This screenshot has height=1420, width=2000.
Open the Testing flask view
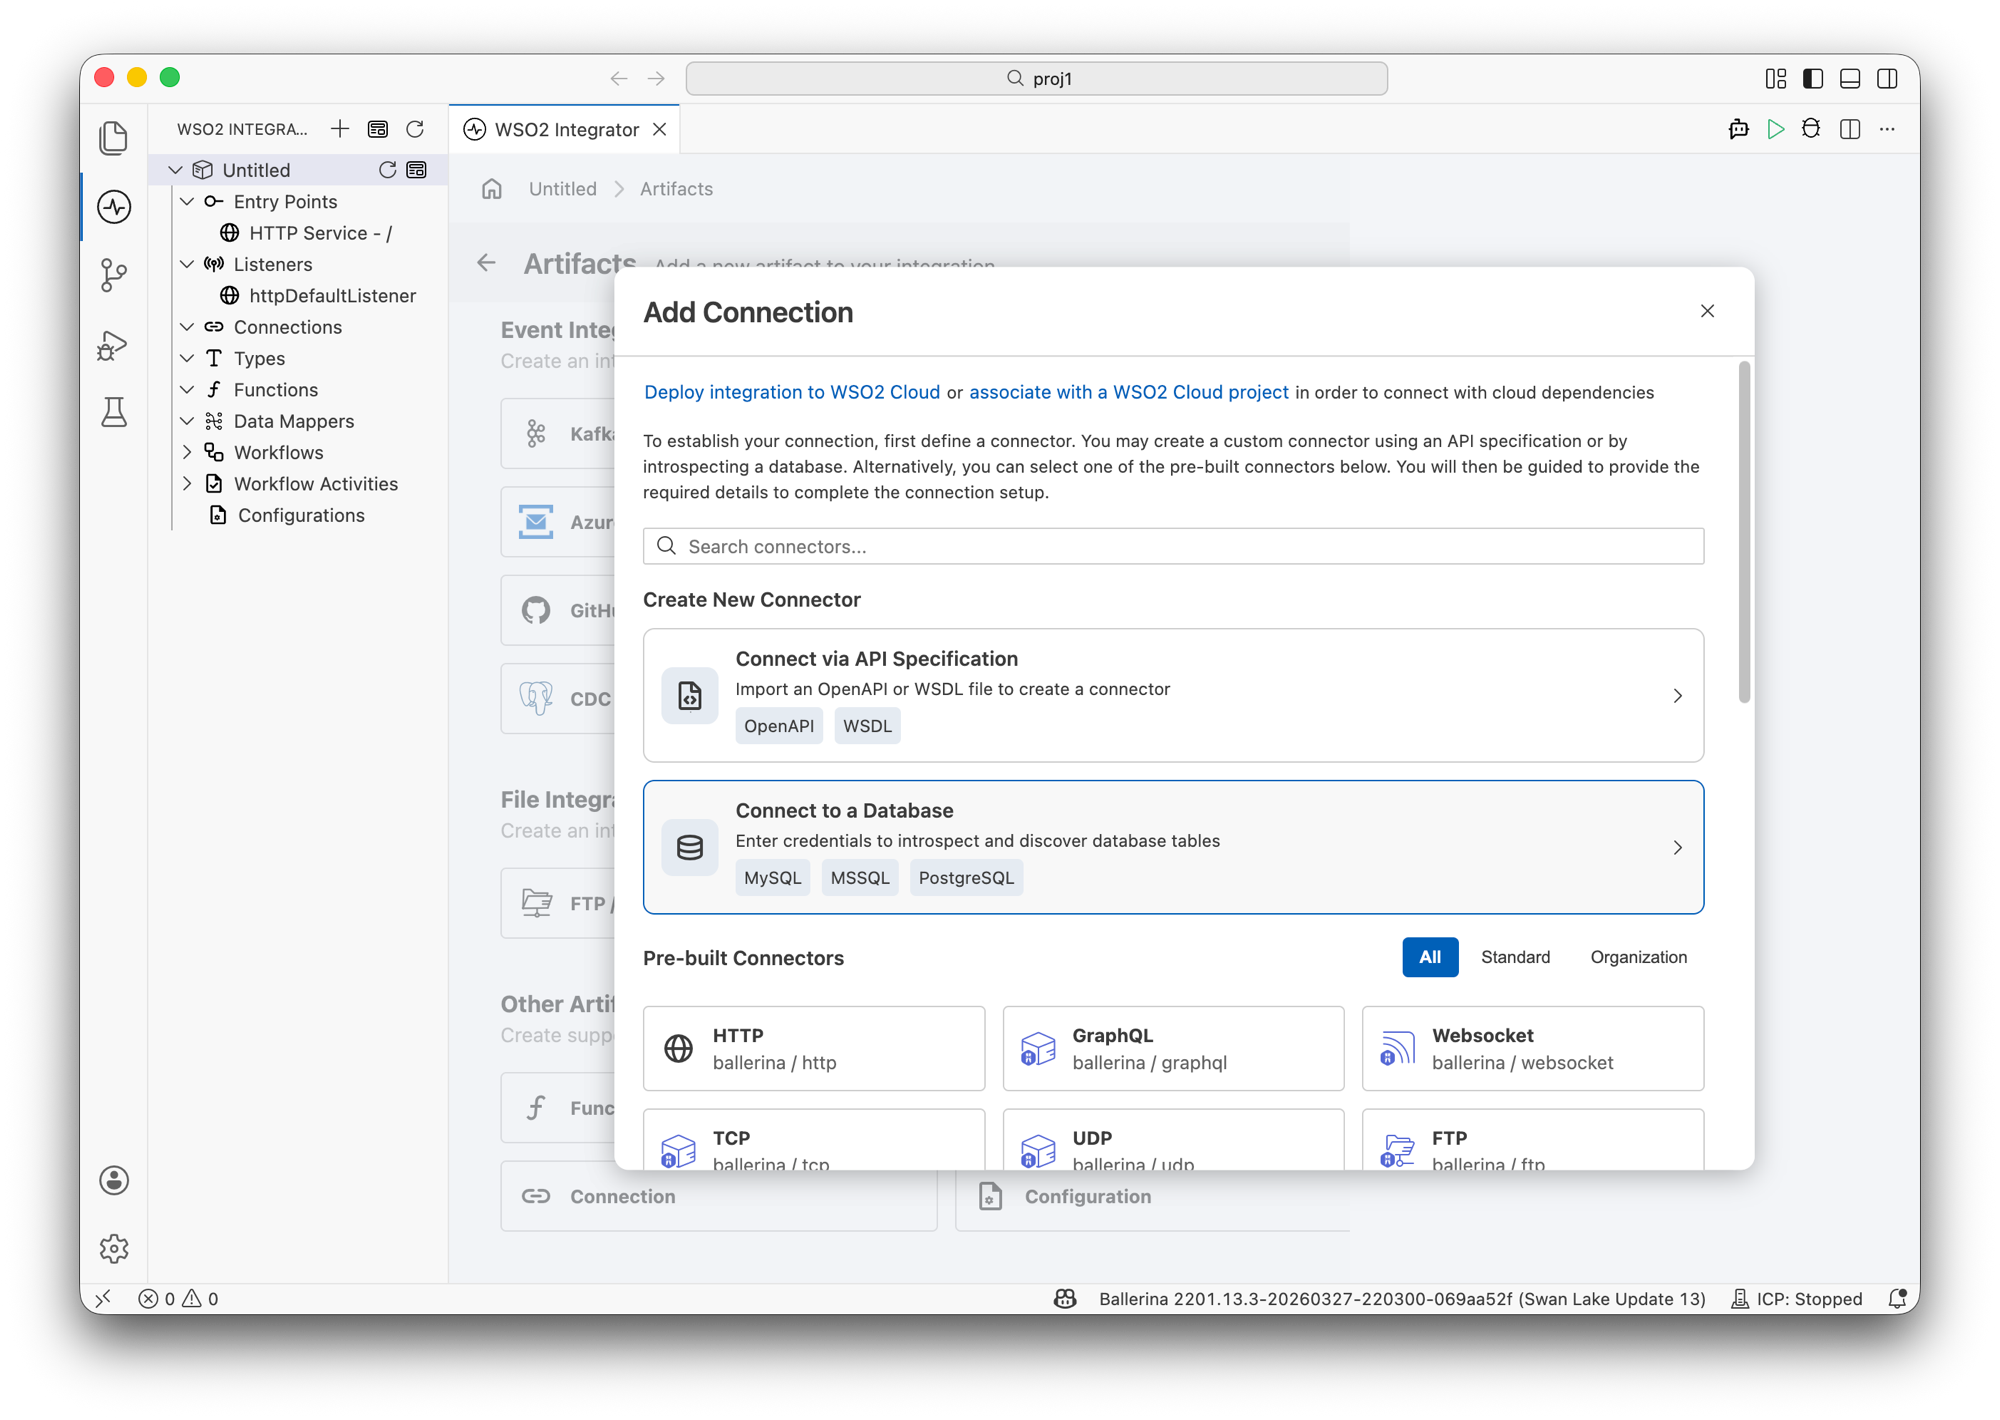pyautogui.click(x=114, y=412)
